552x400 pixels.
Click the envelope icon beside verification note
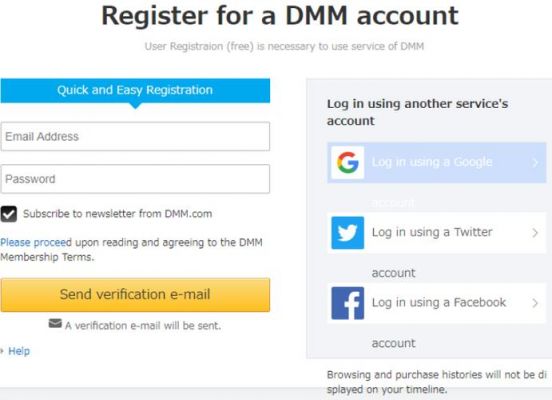point(55,323)
